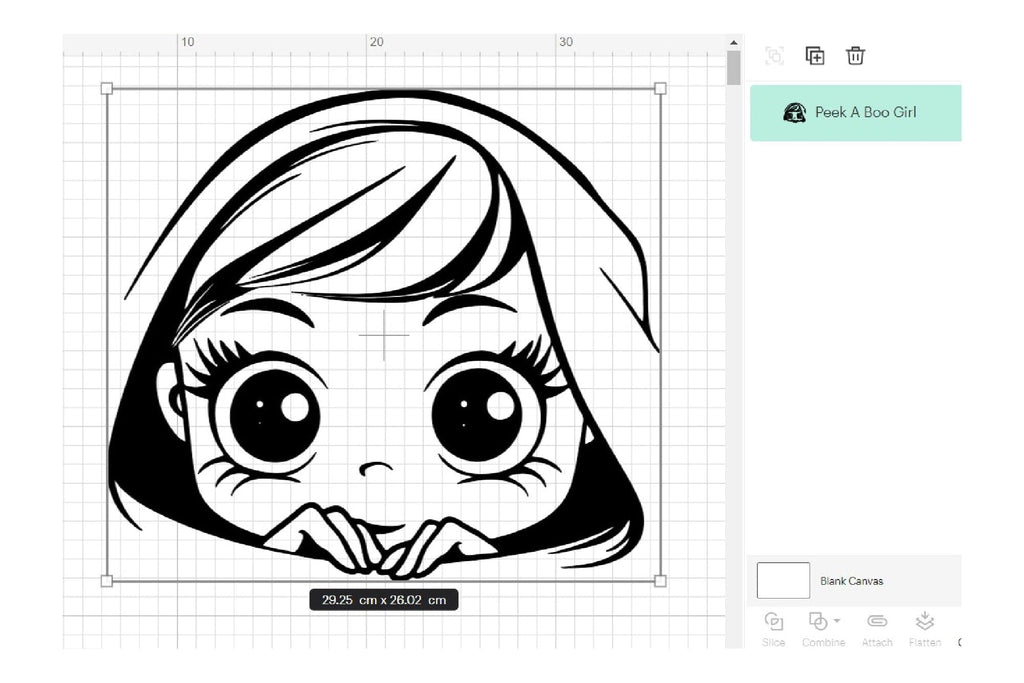This screenshot has width=1024, height=683.
Task: Delete the layer using the trash icon
Action: pos(855,57)
